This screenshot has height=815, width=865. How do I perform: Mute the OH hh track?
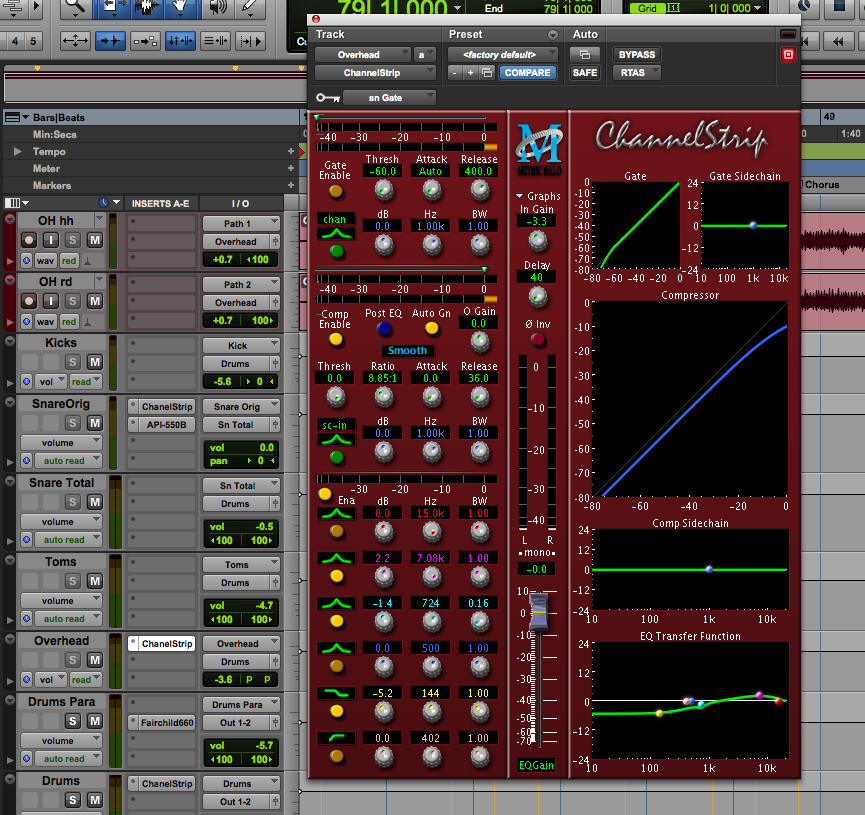pyautogui.click(x=95, y=240)
